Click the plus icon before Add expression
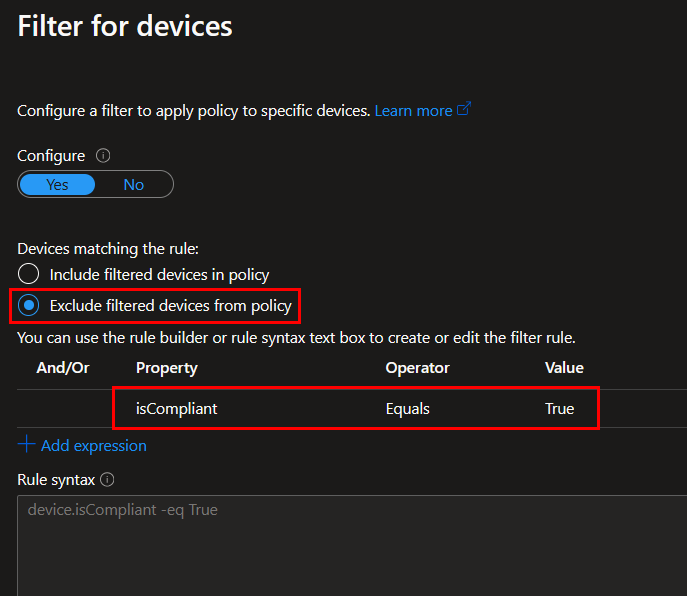 (x=26, y=445)
